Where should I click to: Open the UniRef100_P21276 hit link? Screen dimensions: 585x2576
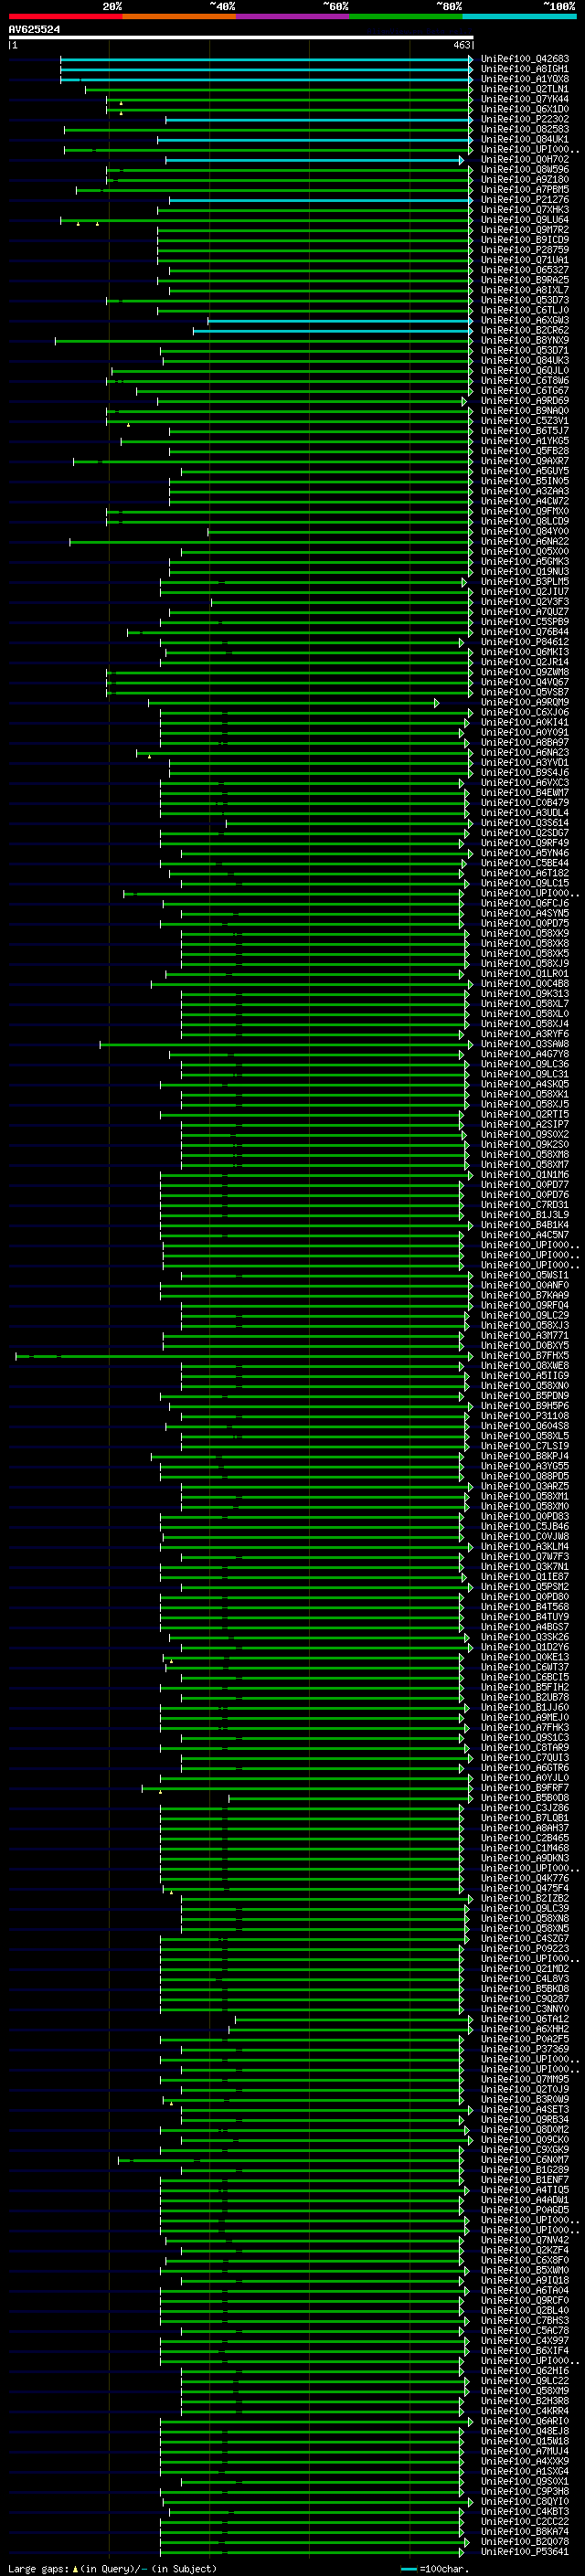coord(525,200)
